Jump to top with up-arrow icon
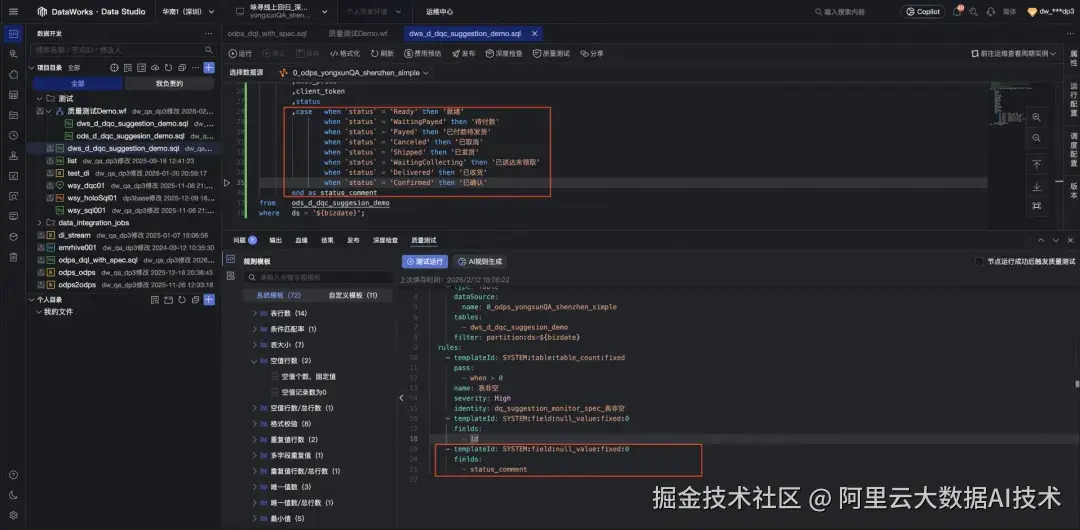 [1037, 164]
